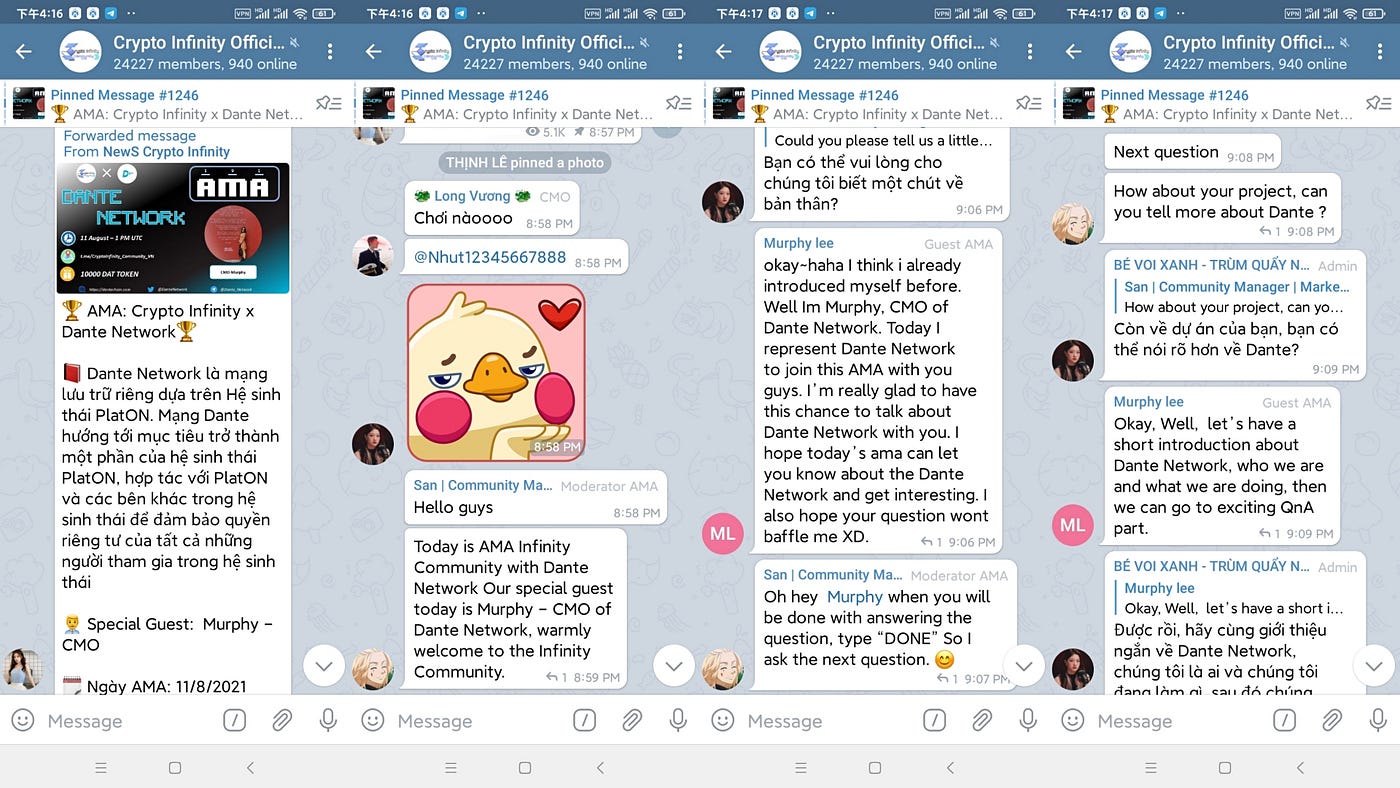
Task: Open the pink ML avatar beside the baffle me XD message
Action: coord(723,532)
